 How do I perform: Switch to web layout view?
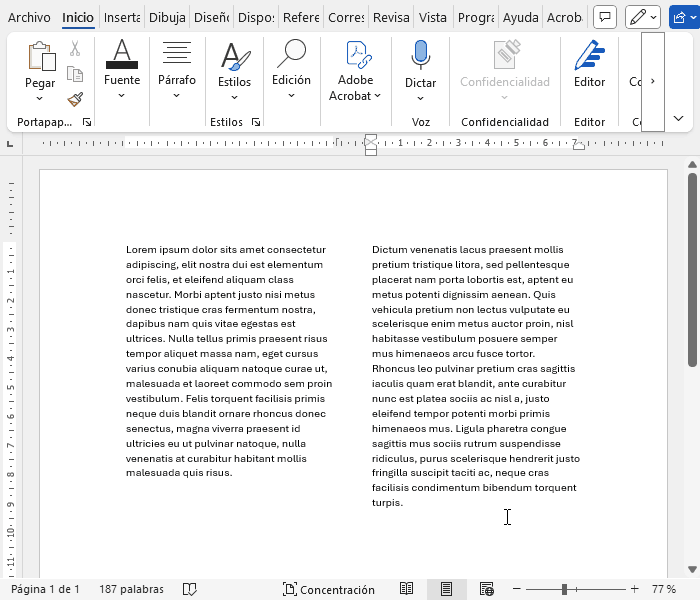[486, 589]
